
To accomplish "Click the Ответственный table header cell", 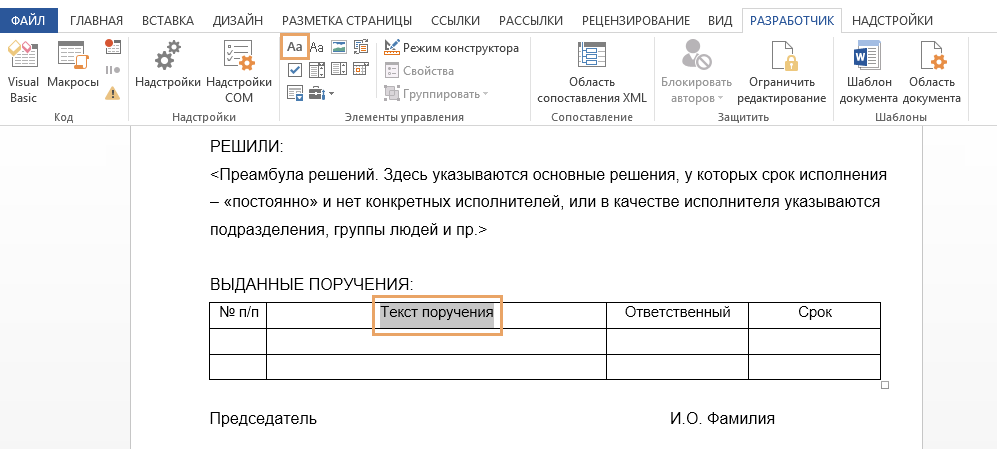I will pyautogui.click(x=677, y=313).
